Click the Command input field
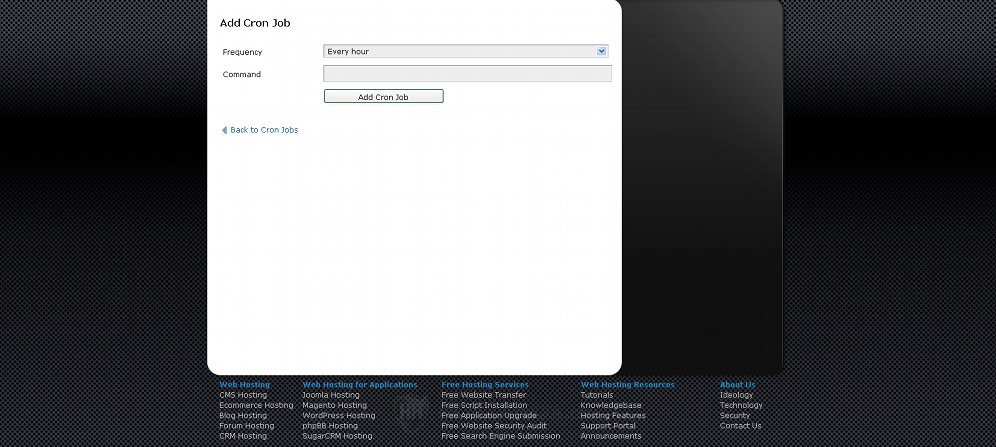Image resolution: width=996 pixels, height=447 pixels. (x=468, y=74)
